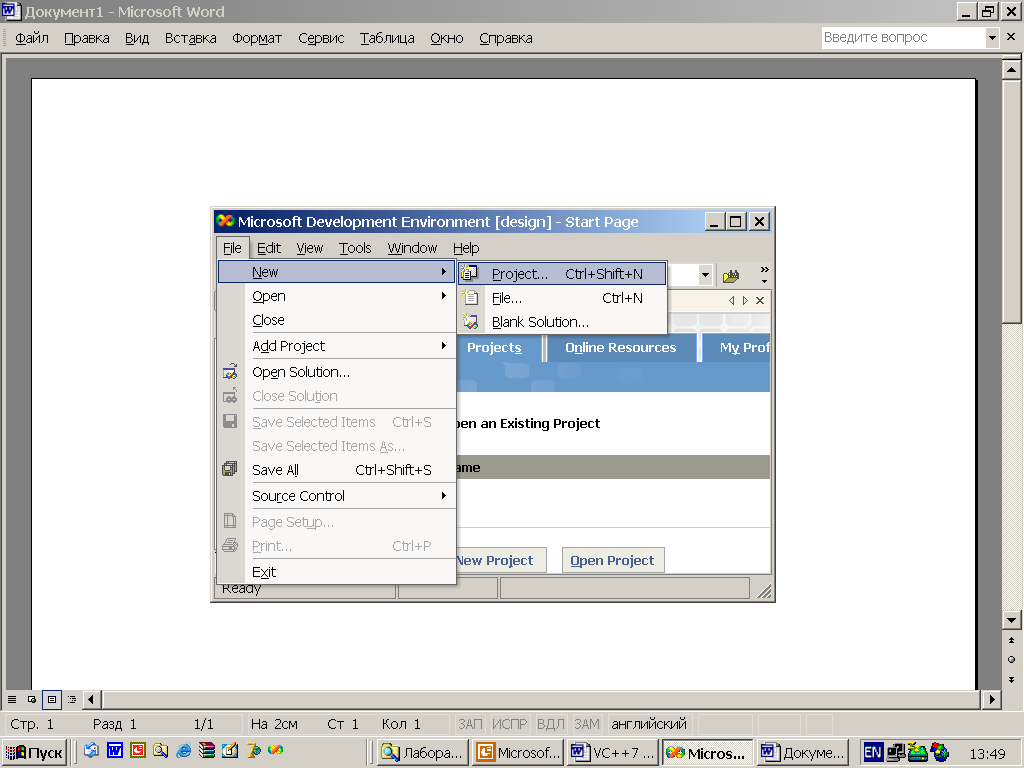
Task: Click the Введите вопрос help input field
Action: (x=903, y=37)
